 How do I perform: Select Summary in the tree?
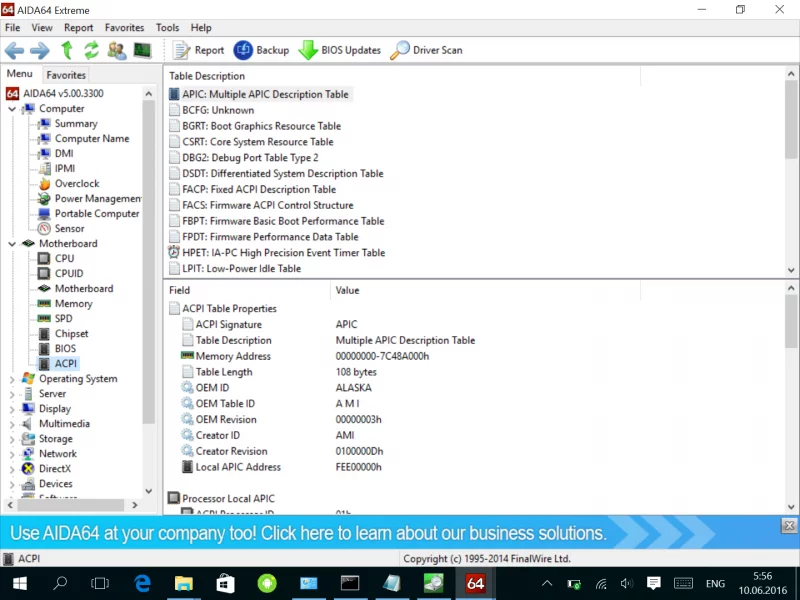tap(76, 123)
